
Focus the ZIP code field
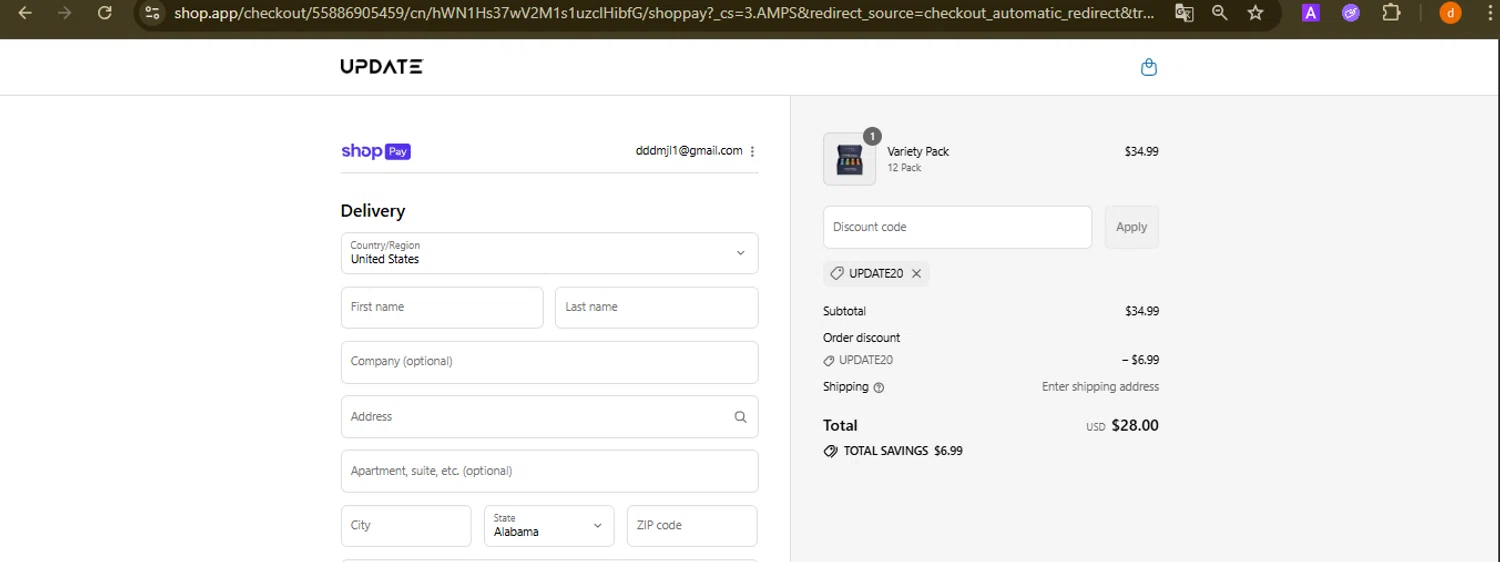(692, 525)
